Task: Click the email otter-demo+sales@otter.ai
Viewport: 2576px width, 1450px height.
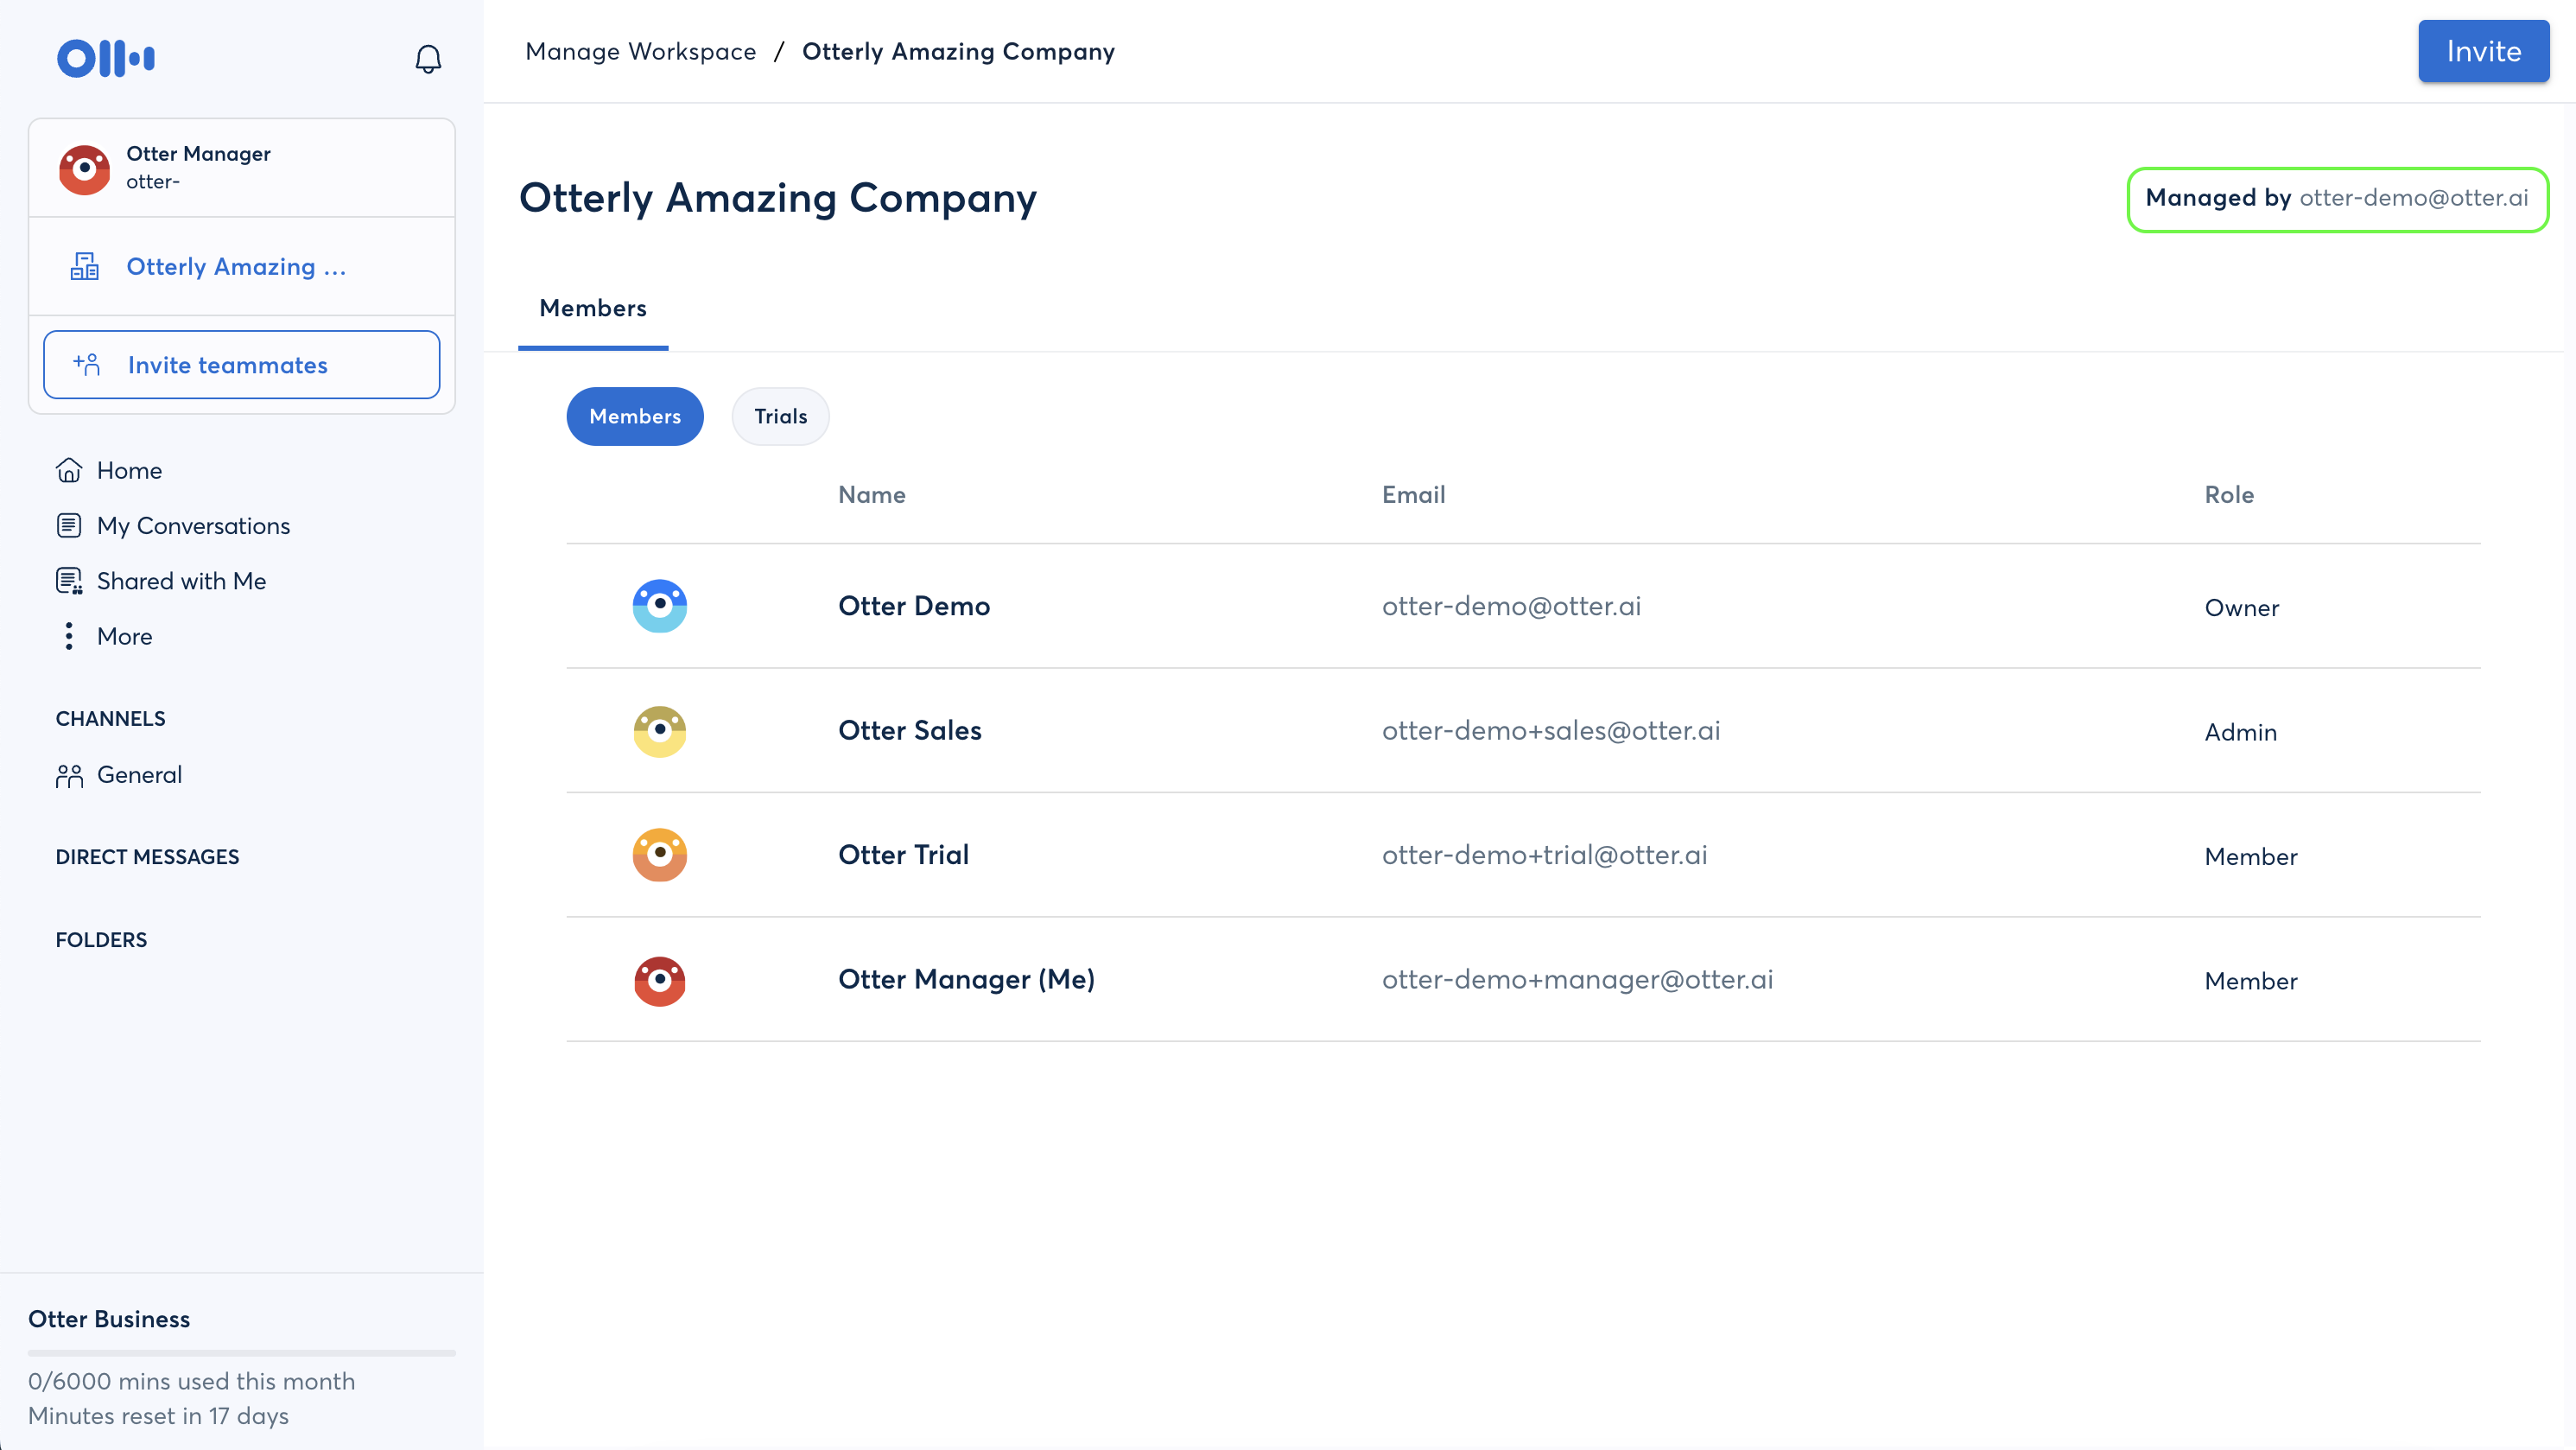Action: [x=1551, y=730]
